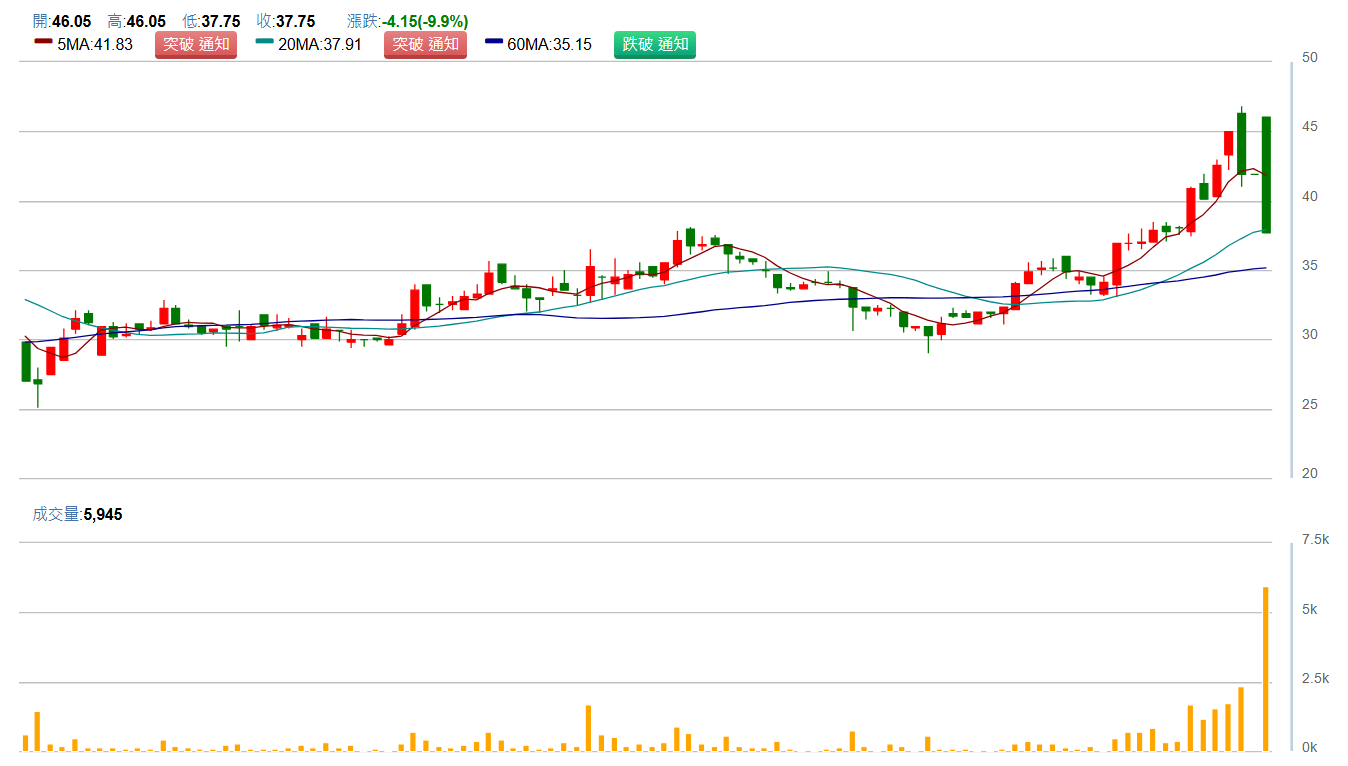This screenshot has height=766, width=1348.
Task: Click the navy 60MA legend swatch
Action: (494, 42)
